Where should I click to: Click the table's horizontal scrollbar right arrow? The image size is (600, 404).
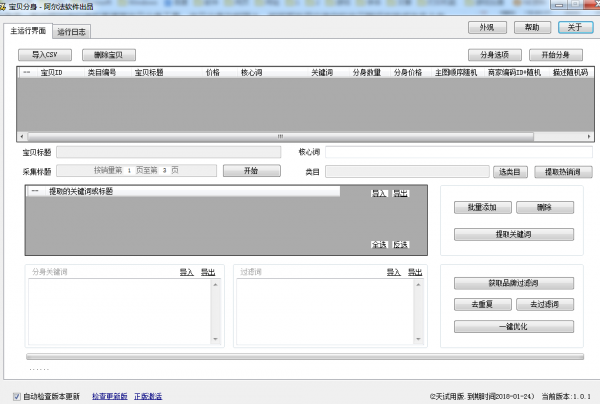[x=590, y=134]
